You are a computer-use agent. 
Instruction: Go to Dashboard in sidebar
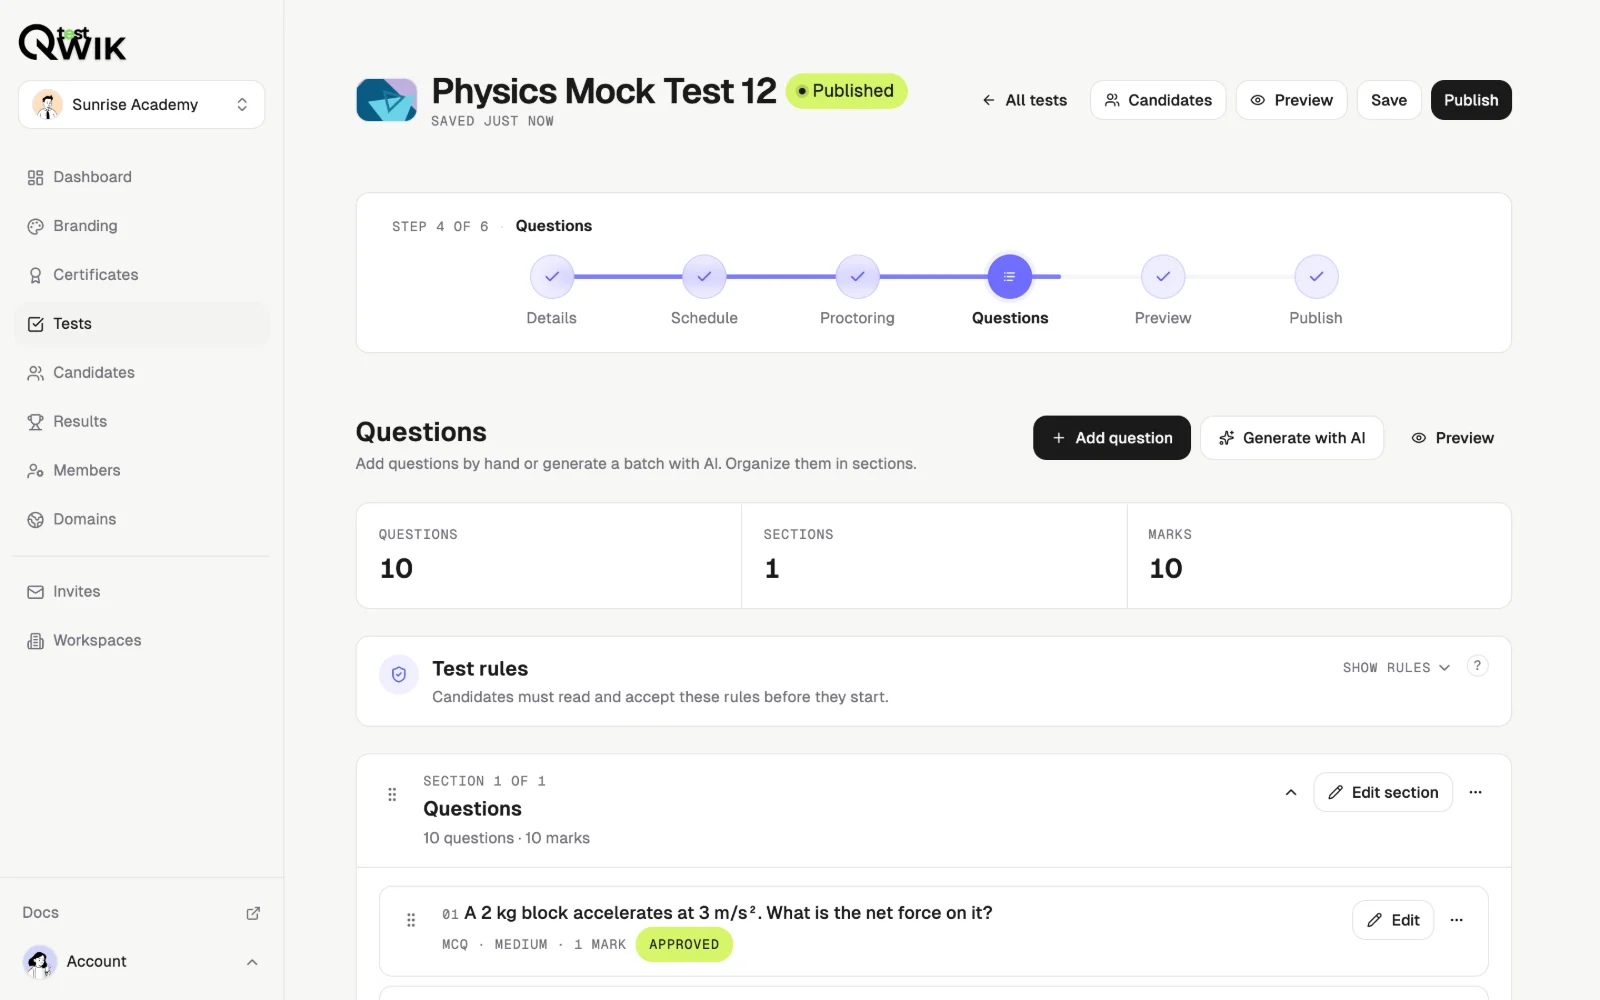(x=142, y=177)
